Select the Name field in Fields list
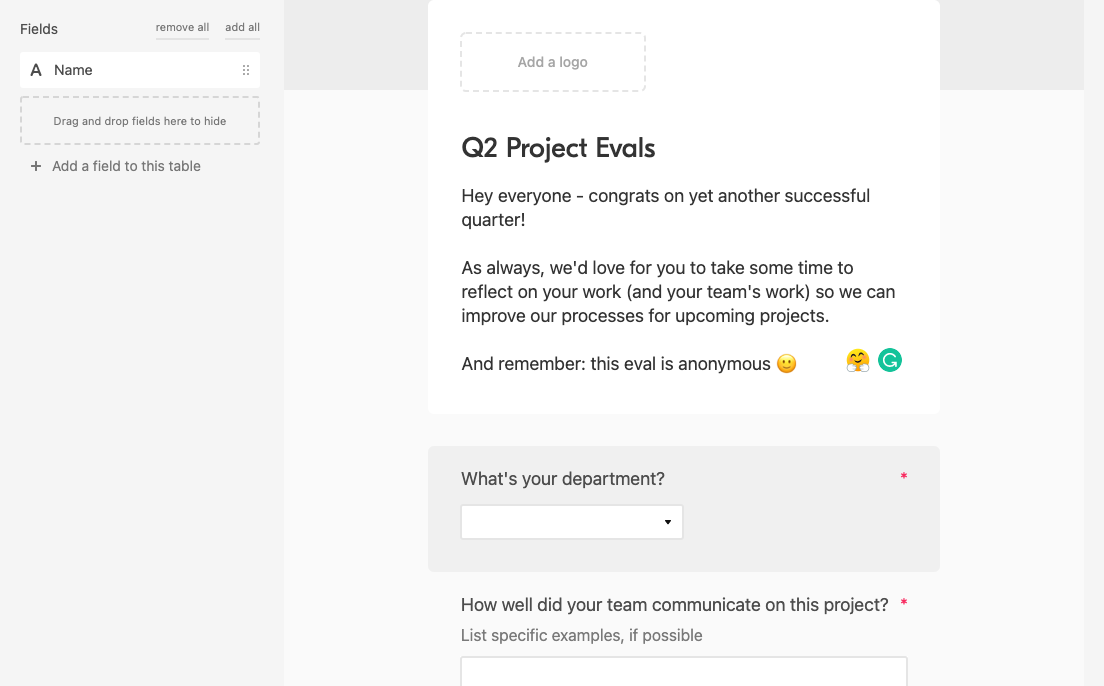 click(x=140, y=70)
